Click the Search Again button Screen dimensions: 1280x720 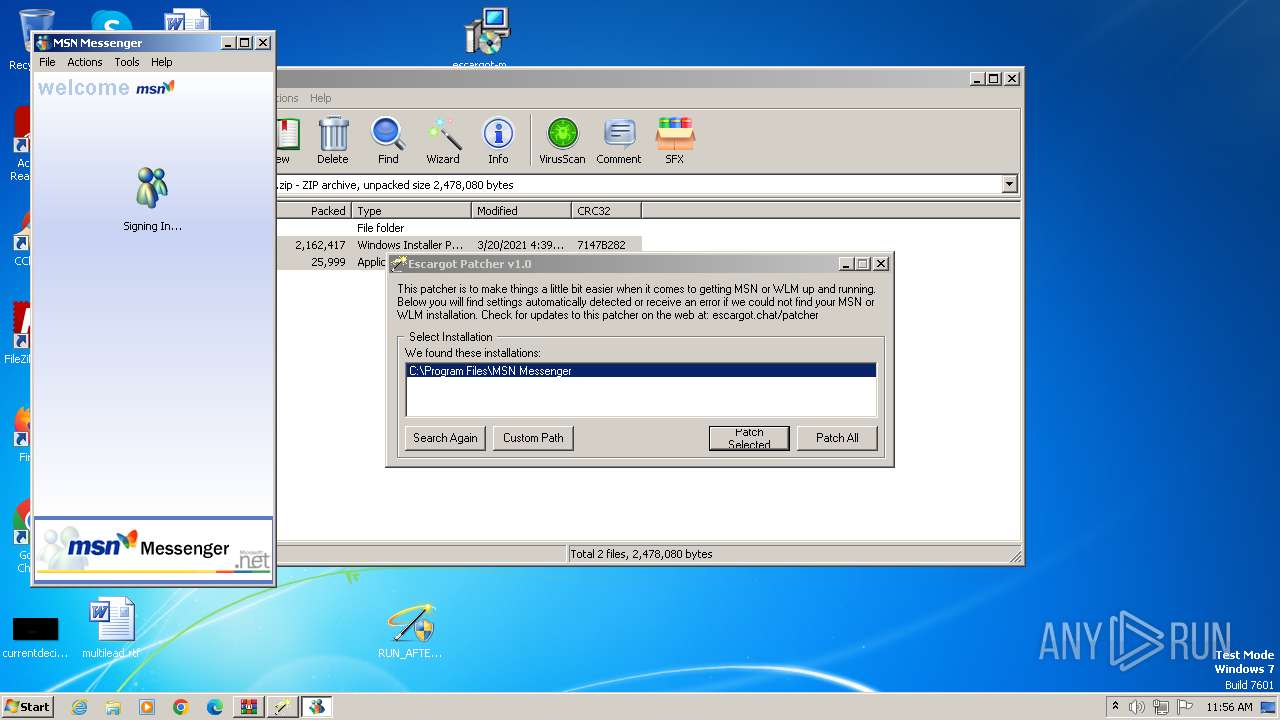445,438
